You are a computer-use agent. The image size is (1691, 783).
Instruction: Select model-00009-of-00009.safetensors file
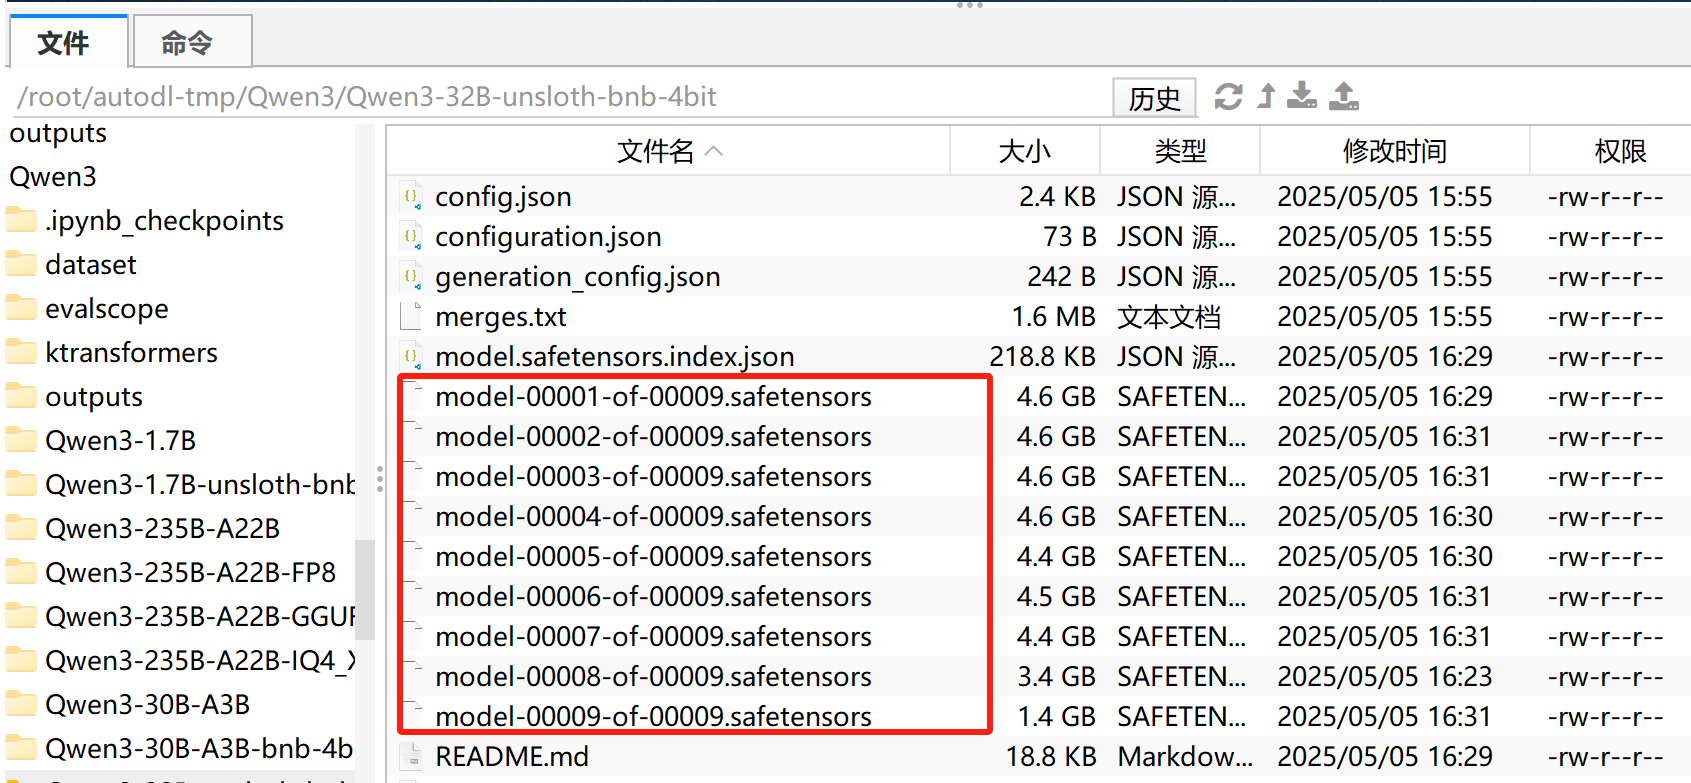653,717
